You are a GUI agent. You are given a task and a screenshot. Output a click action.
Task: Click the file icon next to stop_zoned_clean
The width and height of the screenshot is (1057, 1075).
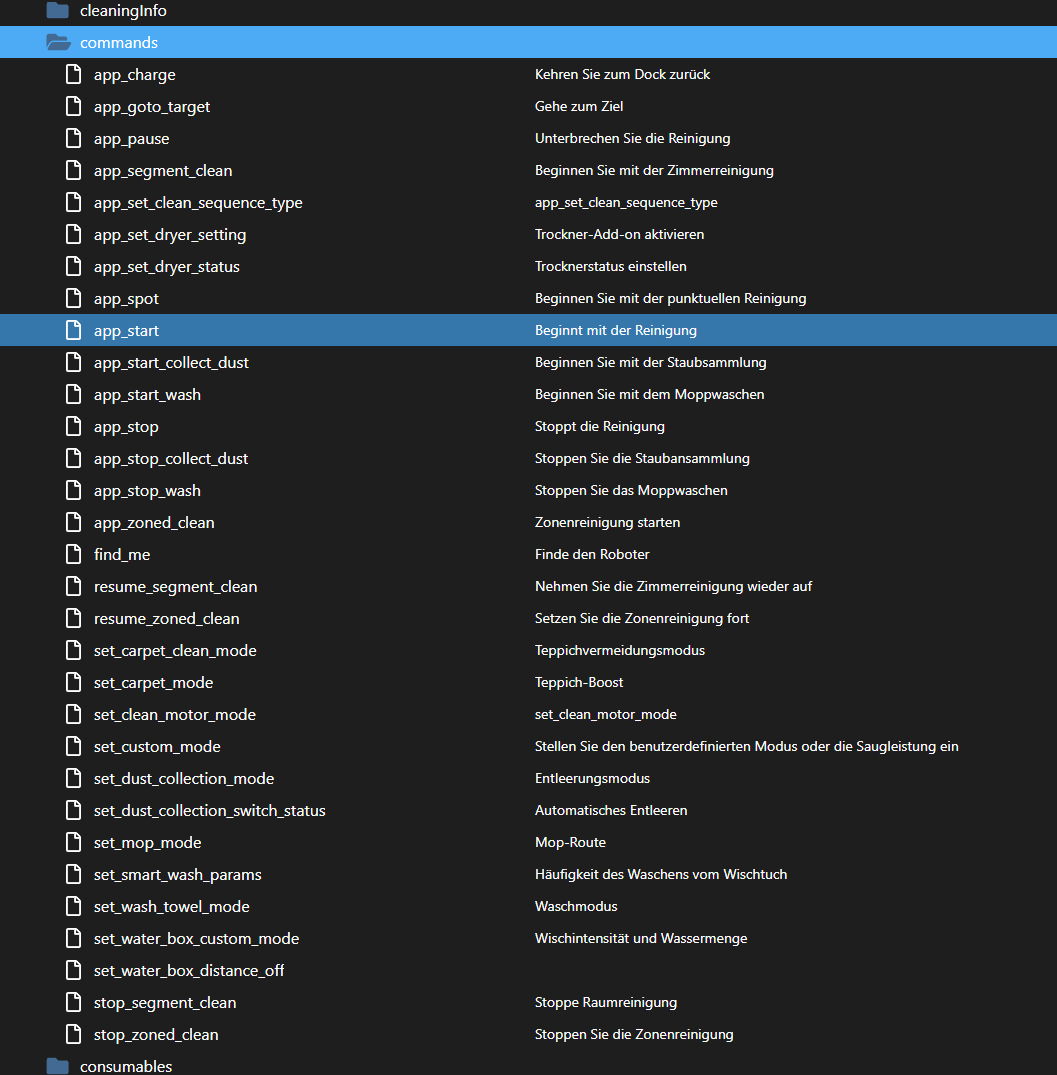pos(73,1034)
